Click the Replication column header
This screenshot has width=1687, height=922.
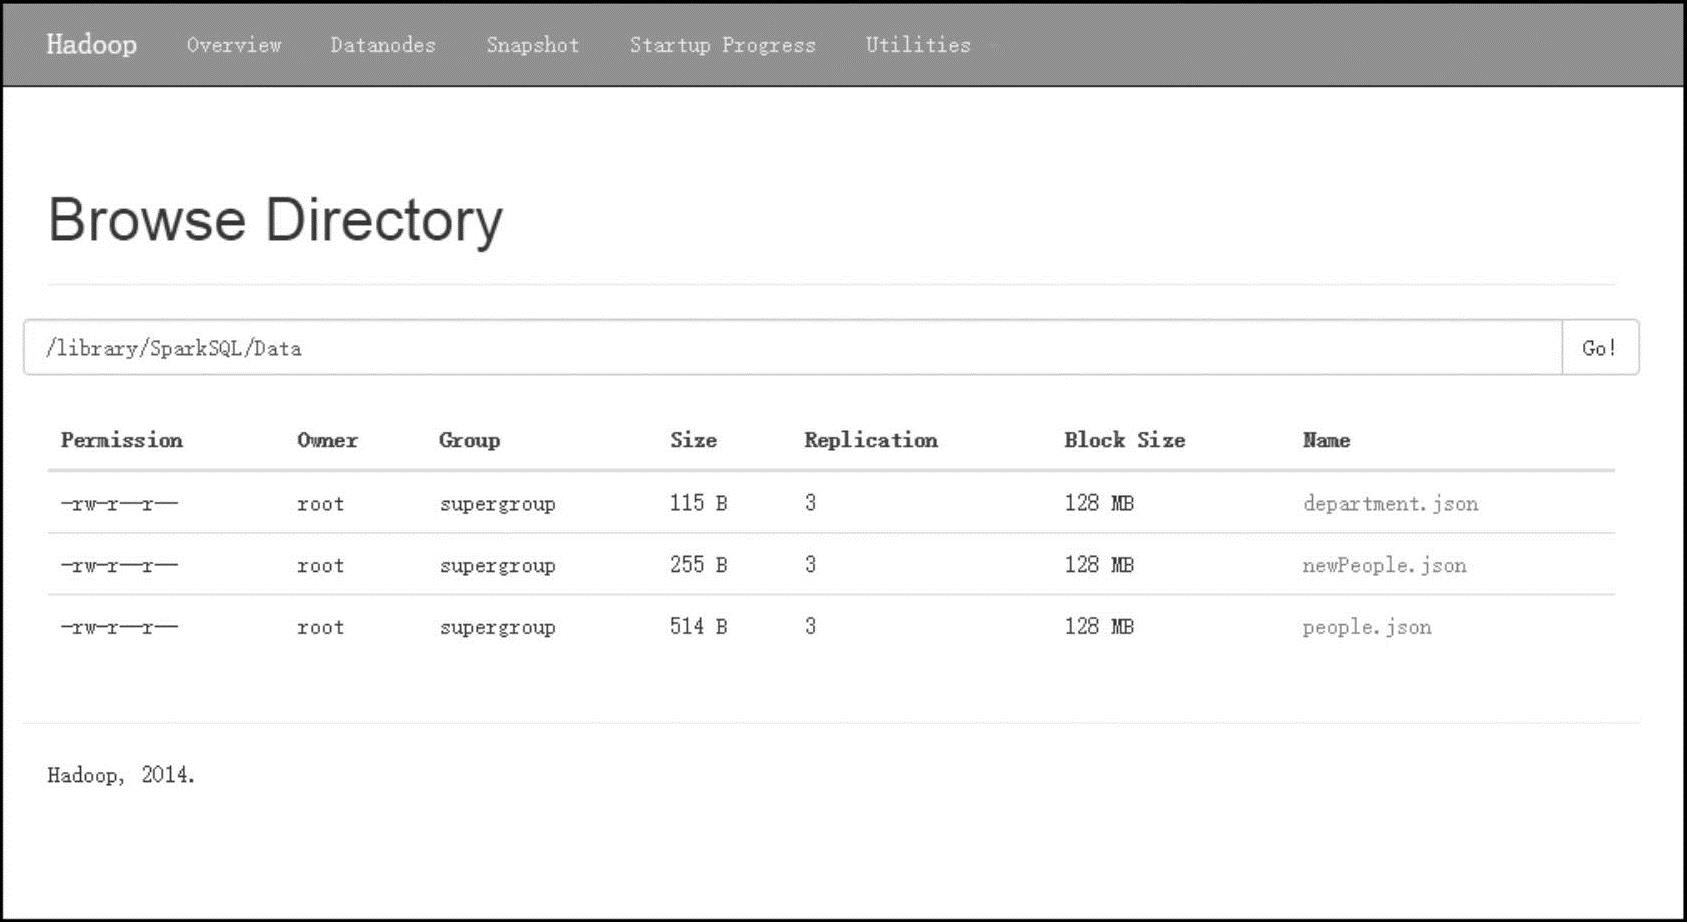870,440
